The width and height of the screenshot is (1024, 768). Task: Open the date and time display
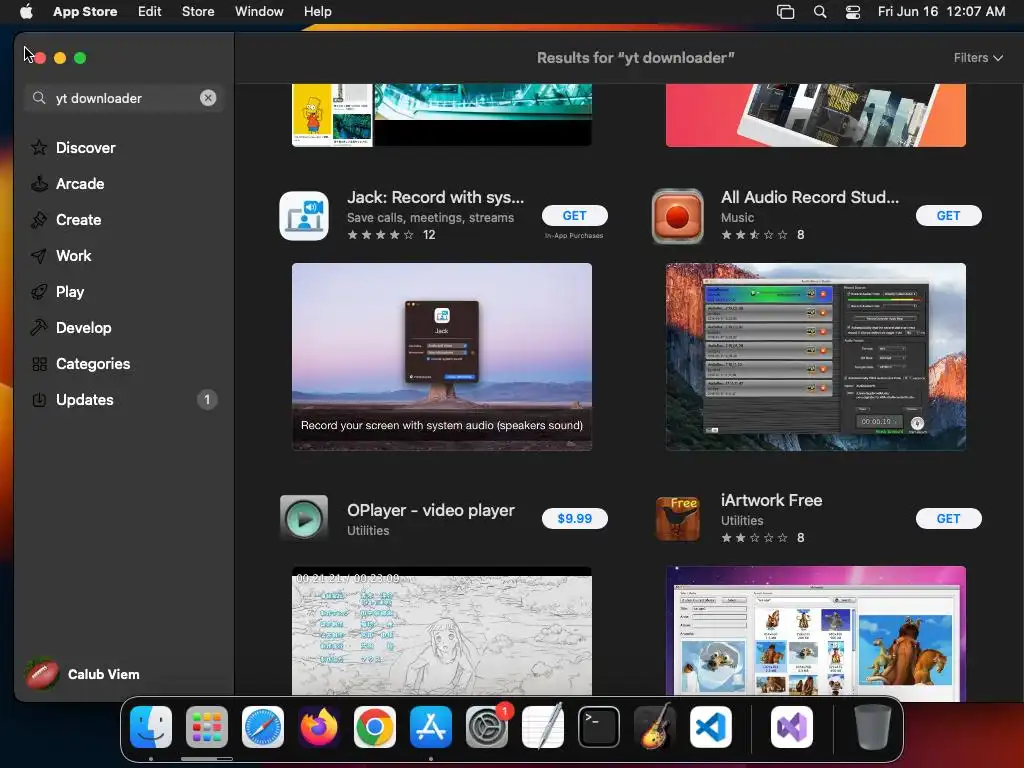click(941, 11)
